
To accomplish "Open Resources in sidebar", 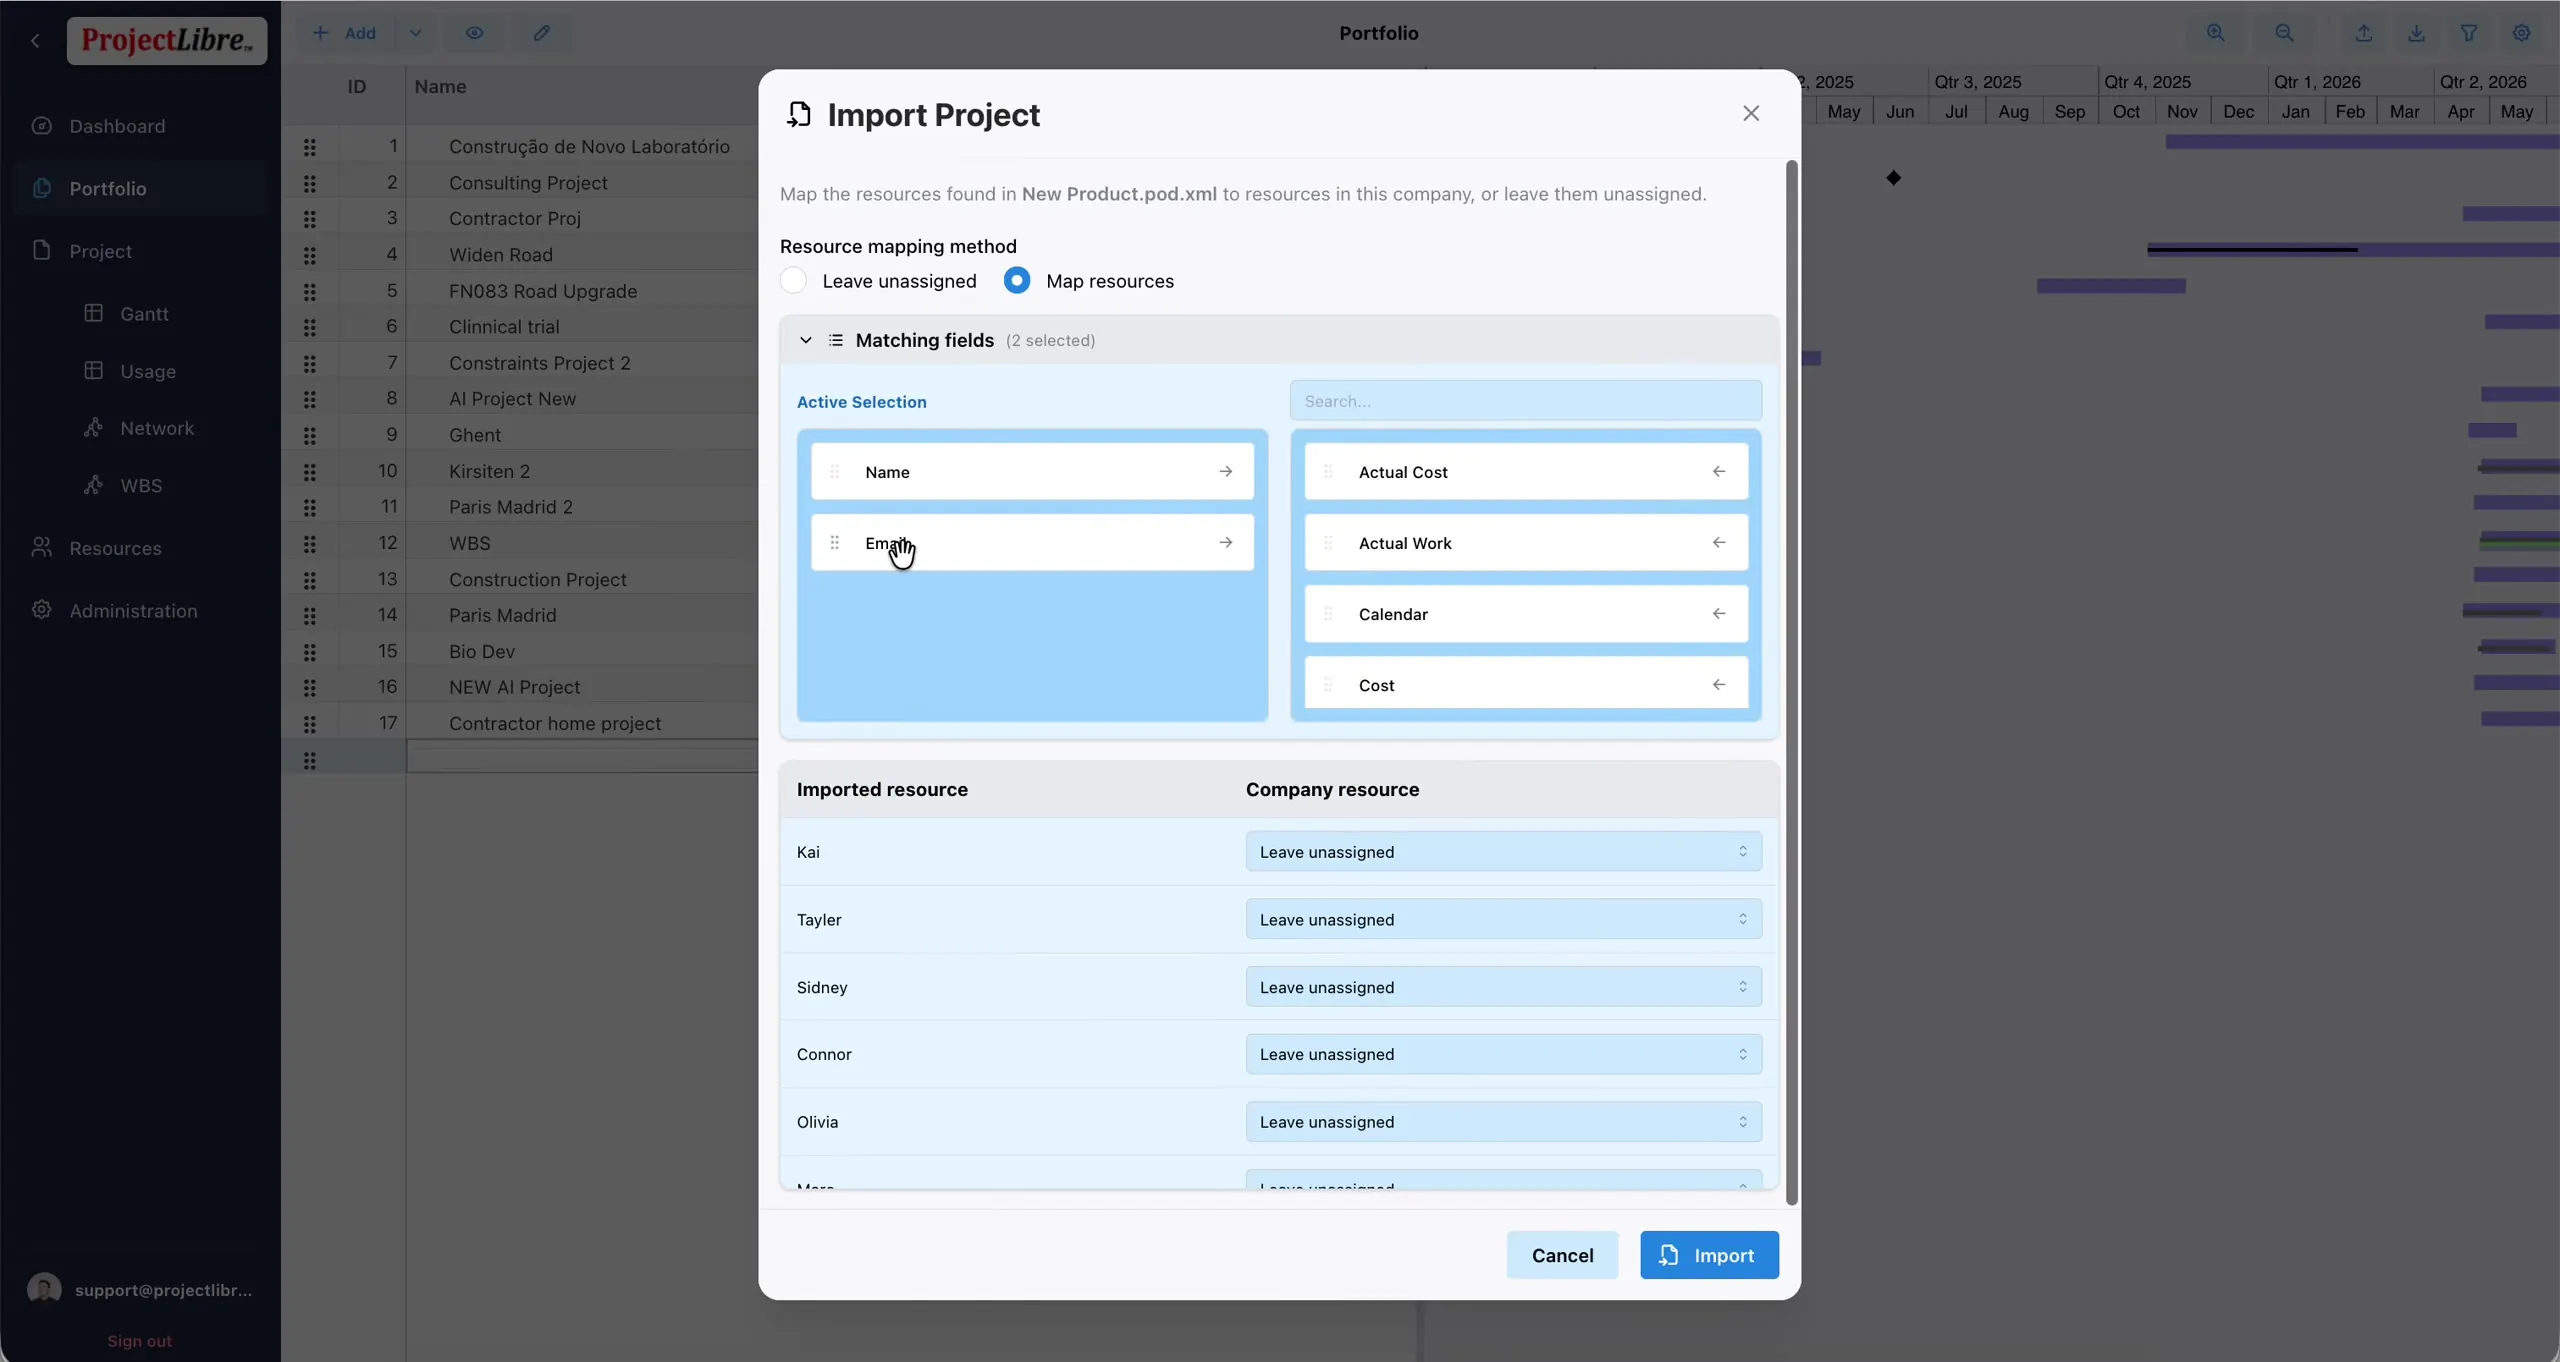I will pyautogui.click(x=115, y=548).
